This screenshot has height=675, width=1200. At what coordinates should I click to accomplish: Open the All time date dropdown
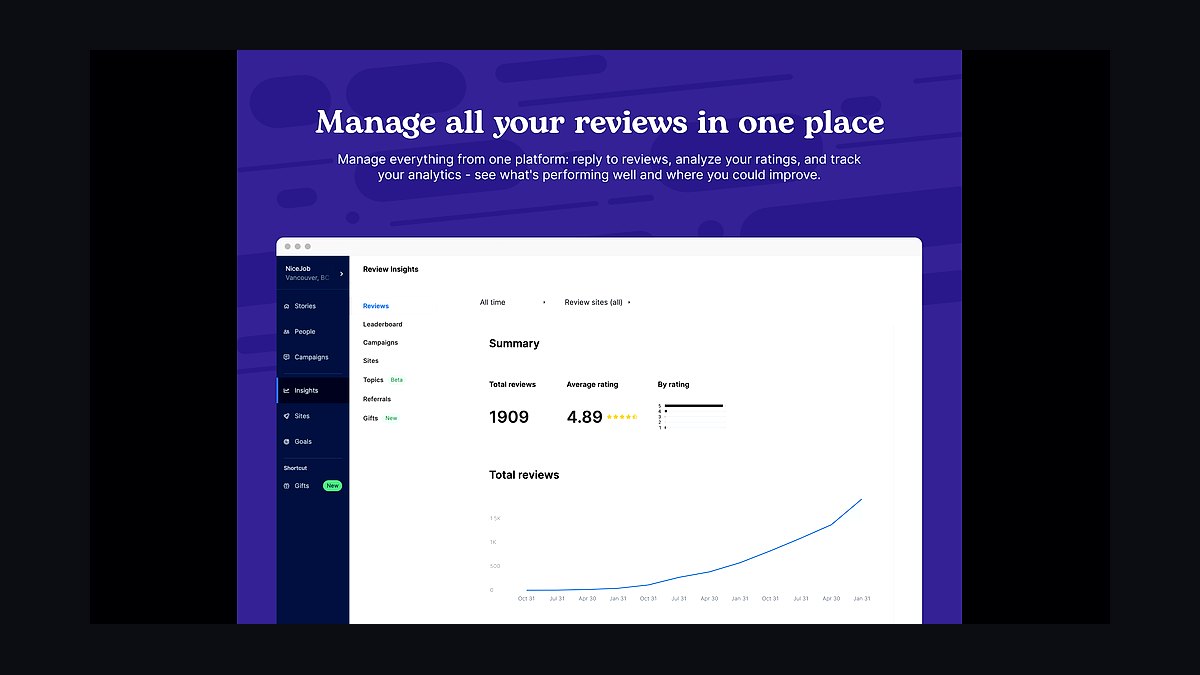(x=512, y=302)
